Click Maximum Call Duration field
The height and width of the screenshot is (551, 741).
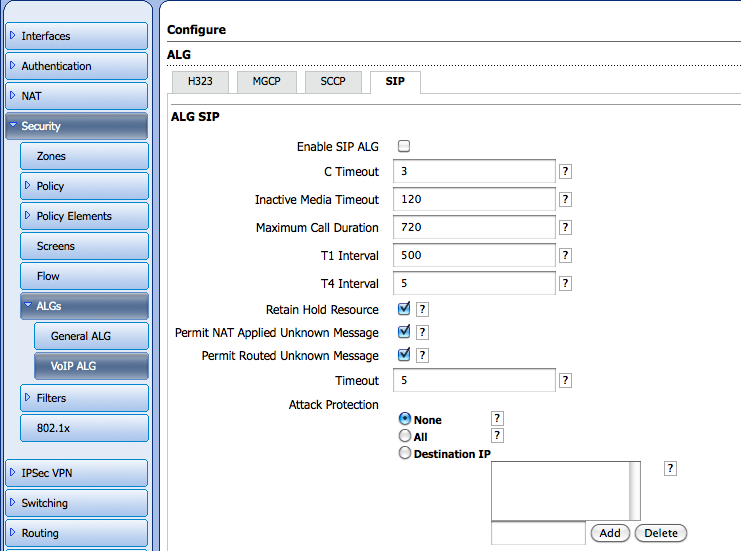[474, 227]
